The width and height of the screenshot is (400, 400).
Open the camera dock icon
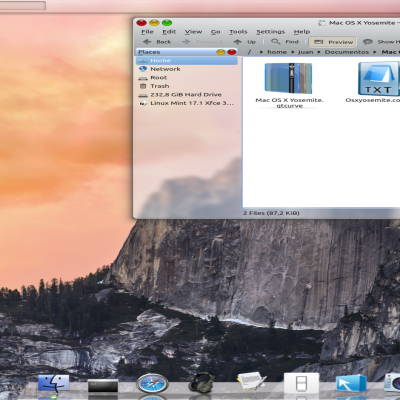pos(392,383)
